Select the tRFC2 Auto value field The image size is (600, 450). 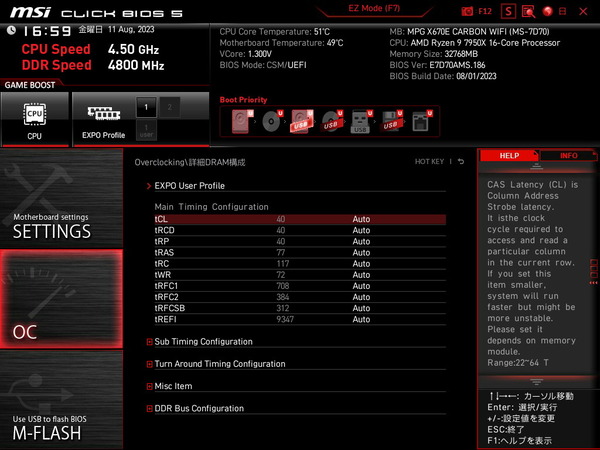[361, 297]
